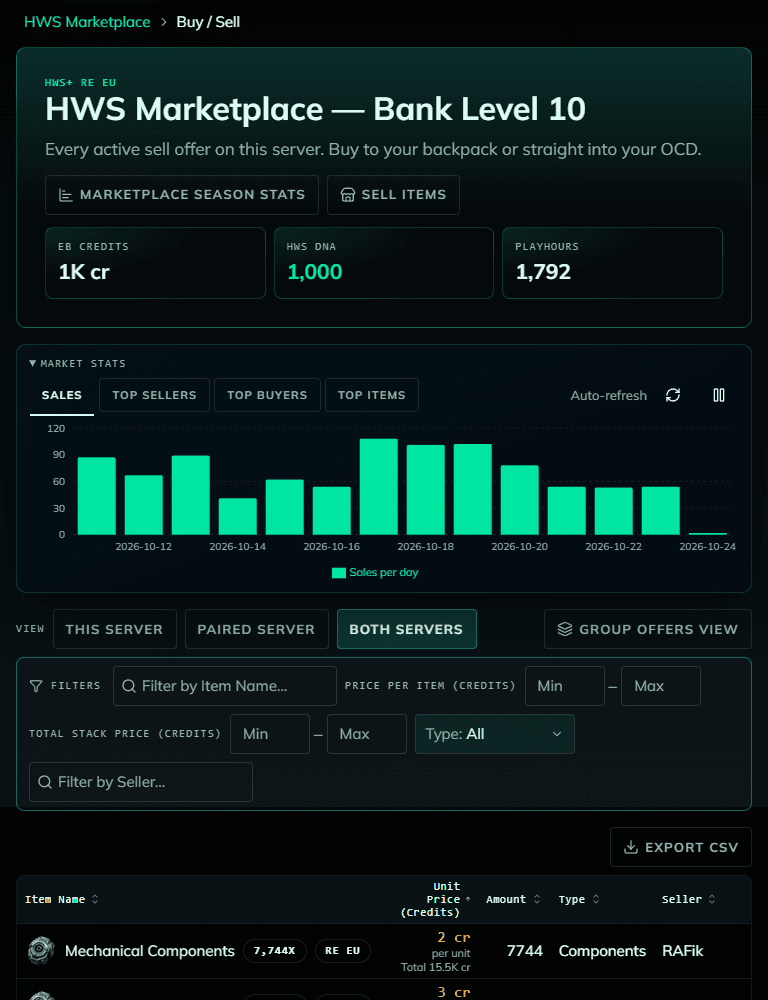This screenshot has width=768, height=1000.
Task: Toggle the Sales per day legend
Action: pos(375,573)
